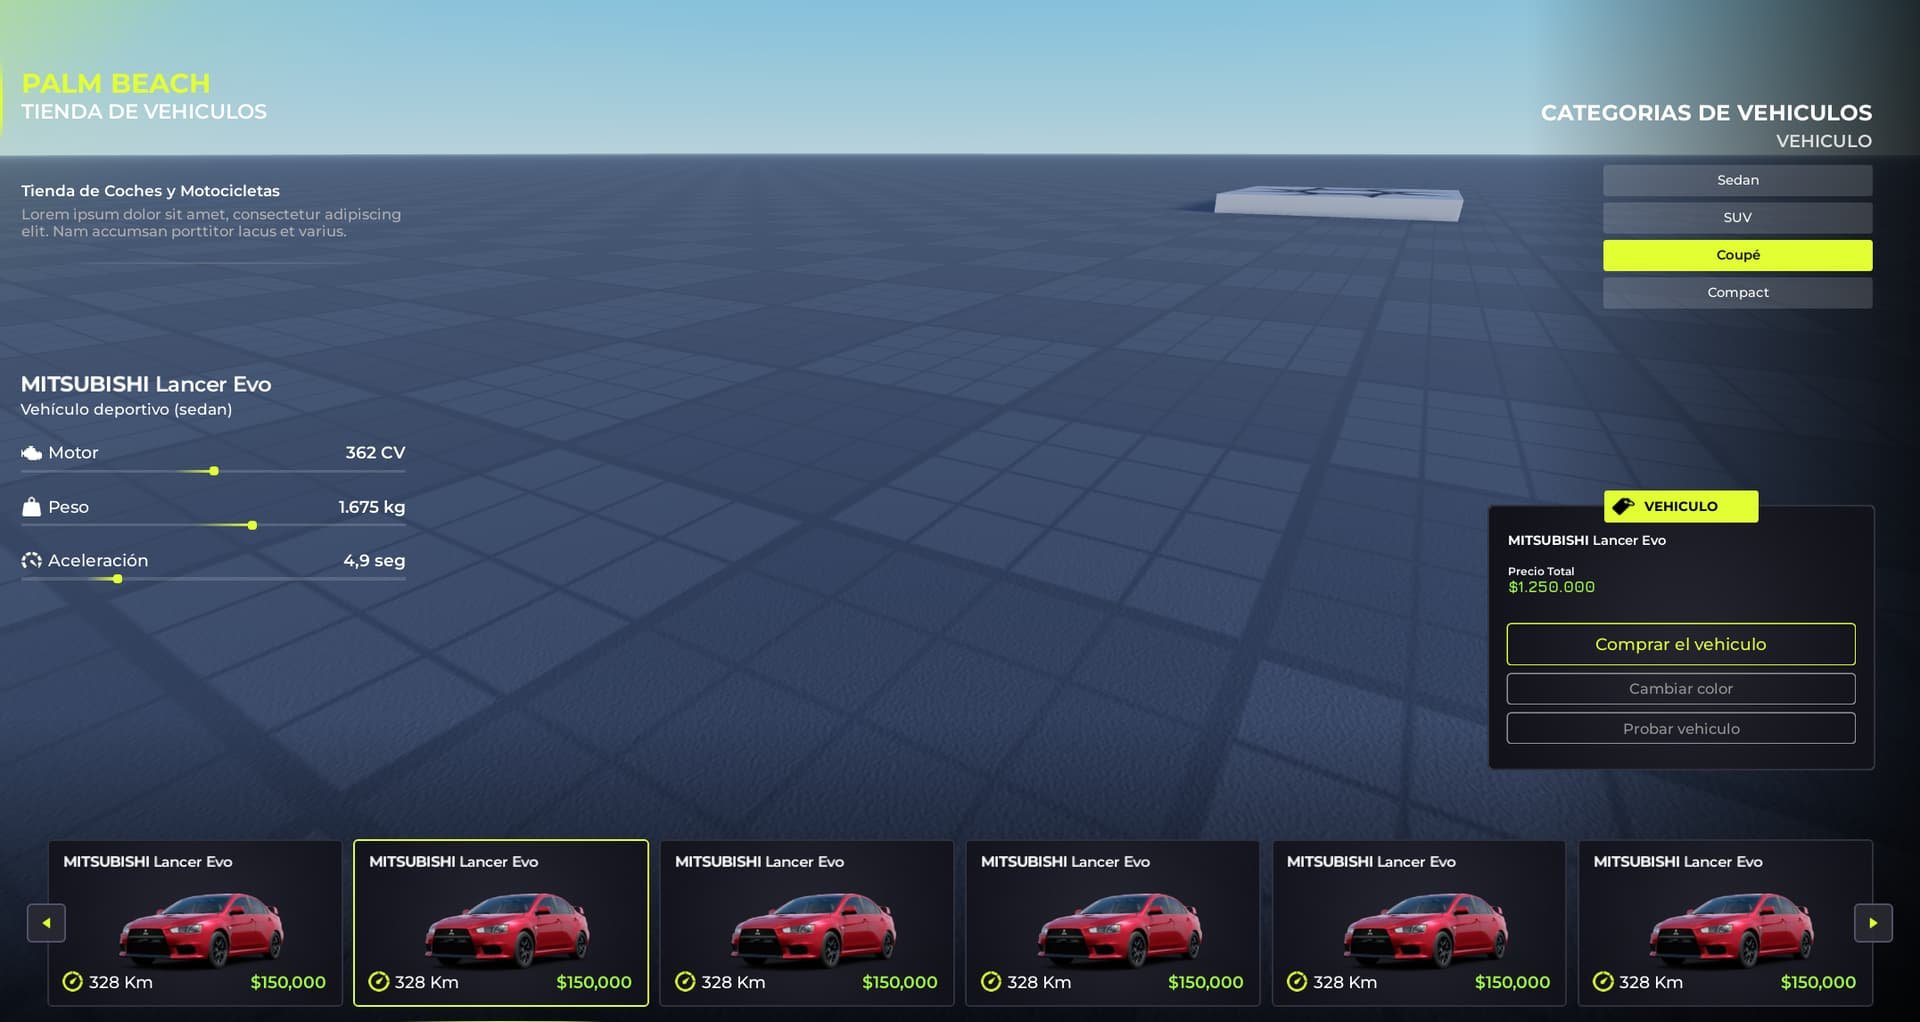1920x1022 pixels.
Task: Click the Peso stat label
Action: 68,507
